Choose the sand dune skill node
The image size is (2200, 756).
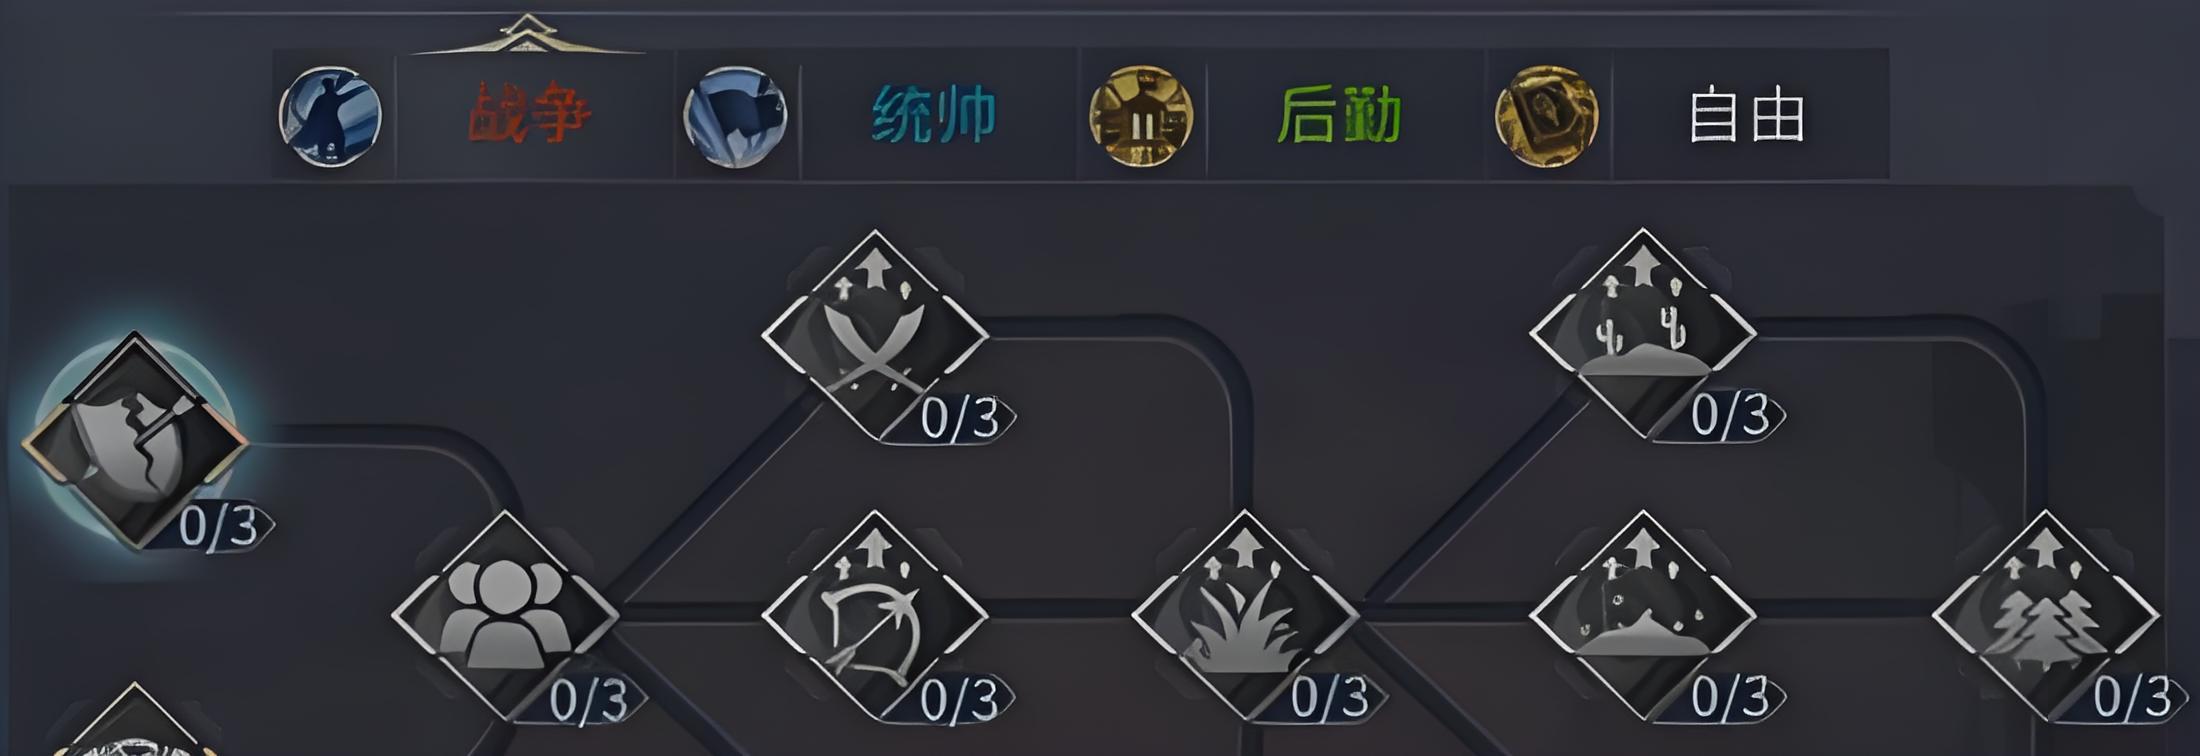click(x=1642, y=613)
